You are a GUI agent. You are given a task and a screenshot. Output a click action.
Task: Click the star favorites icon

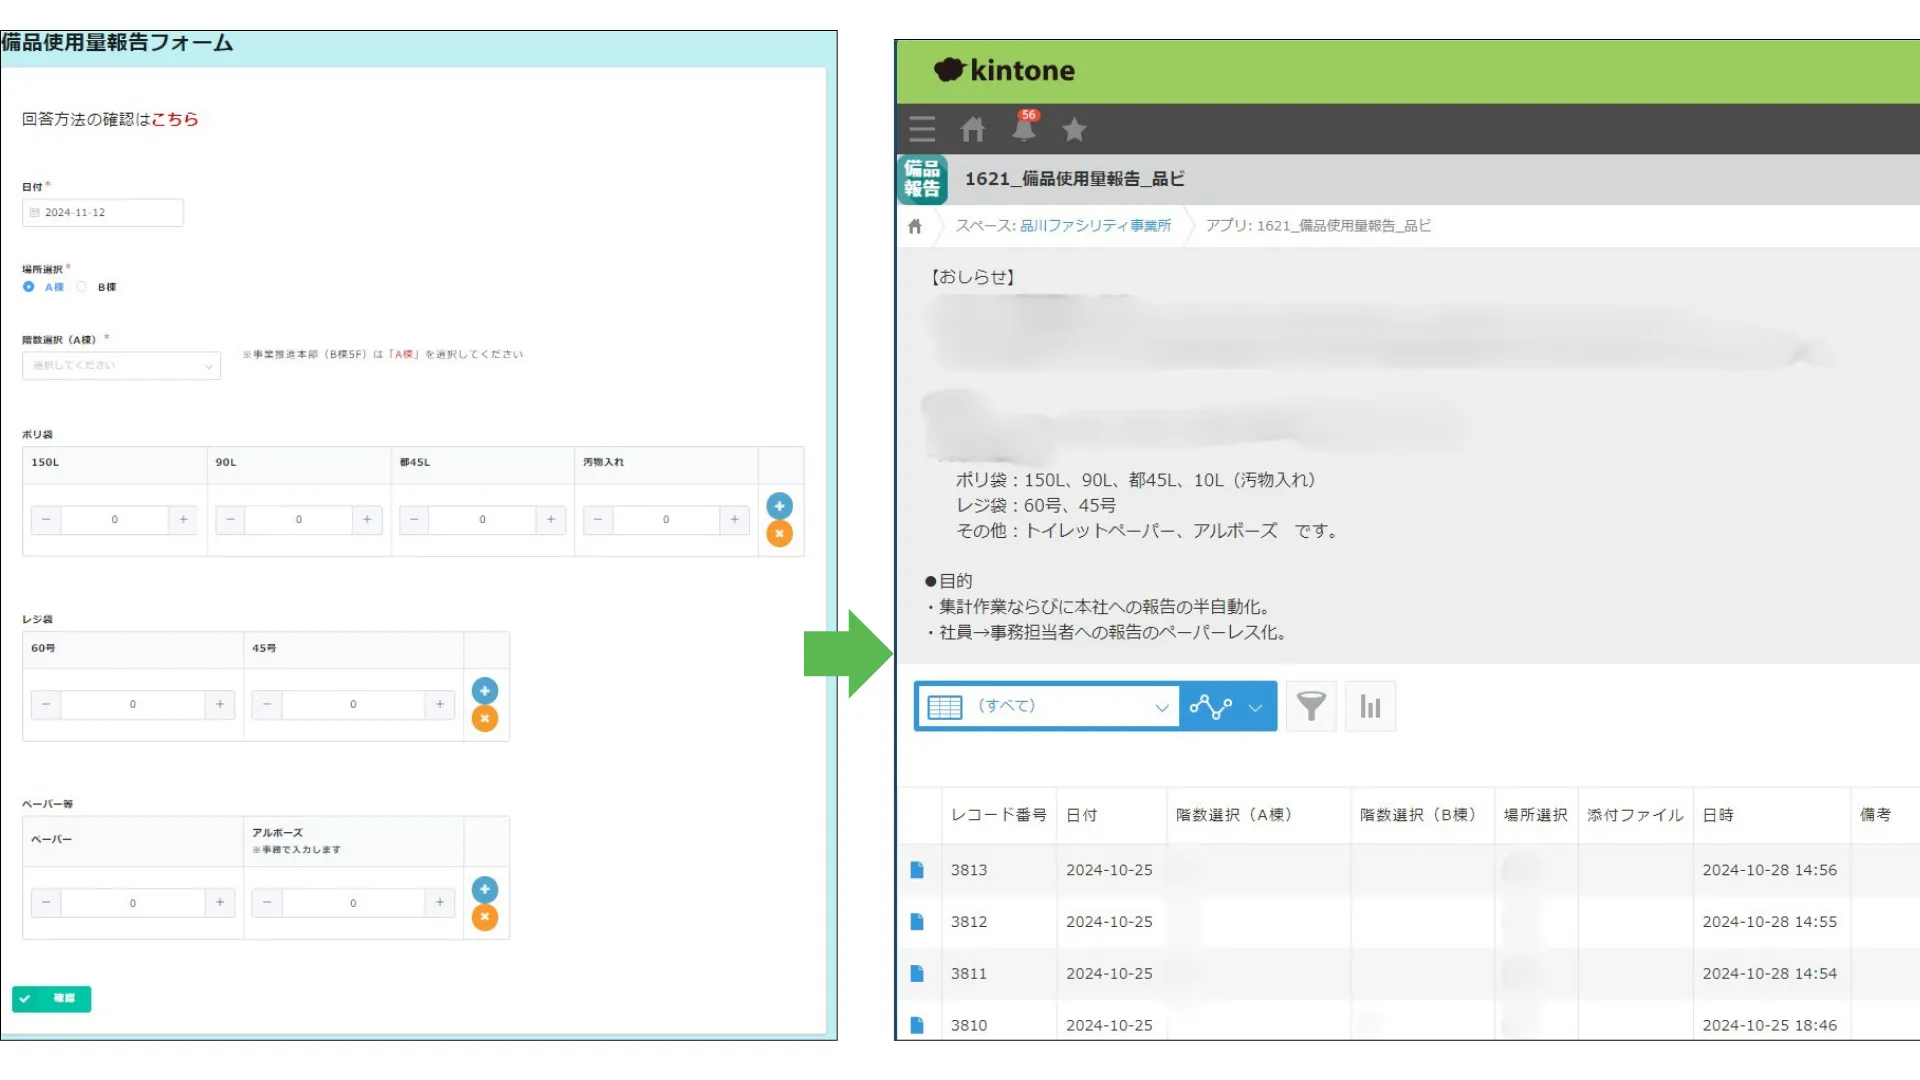[1074, 129]
